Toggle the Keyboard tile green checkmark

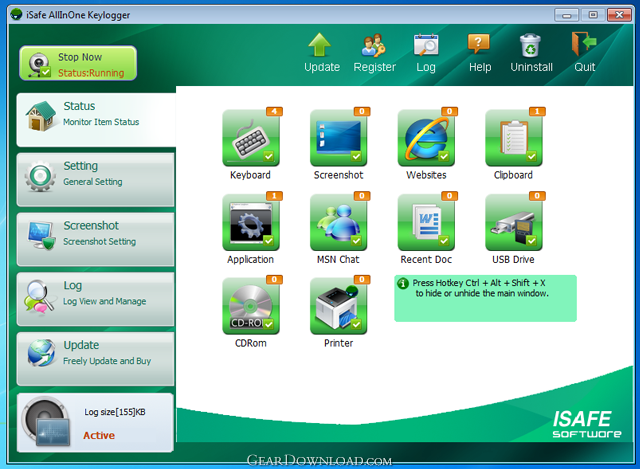[269, 156]
